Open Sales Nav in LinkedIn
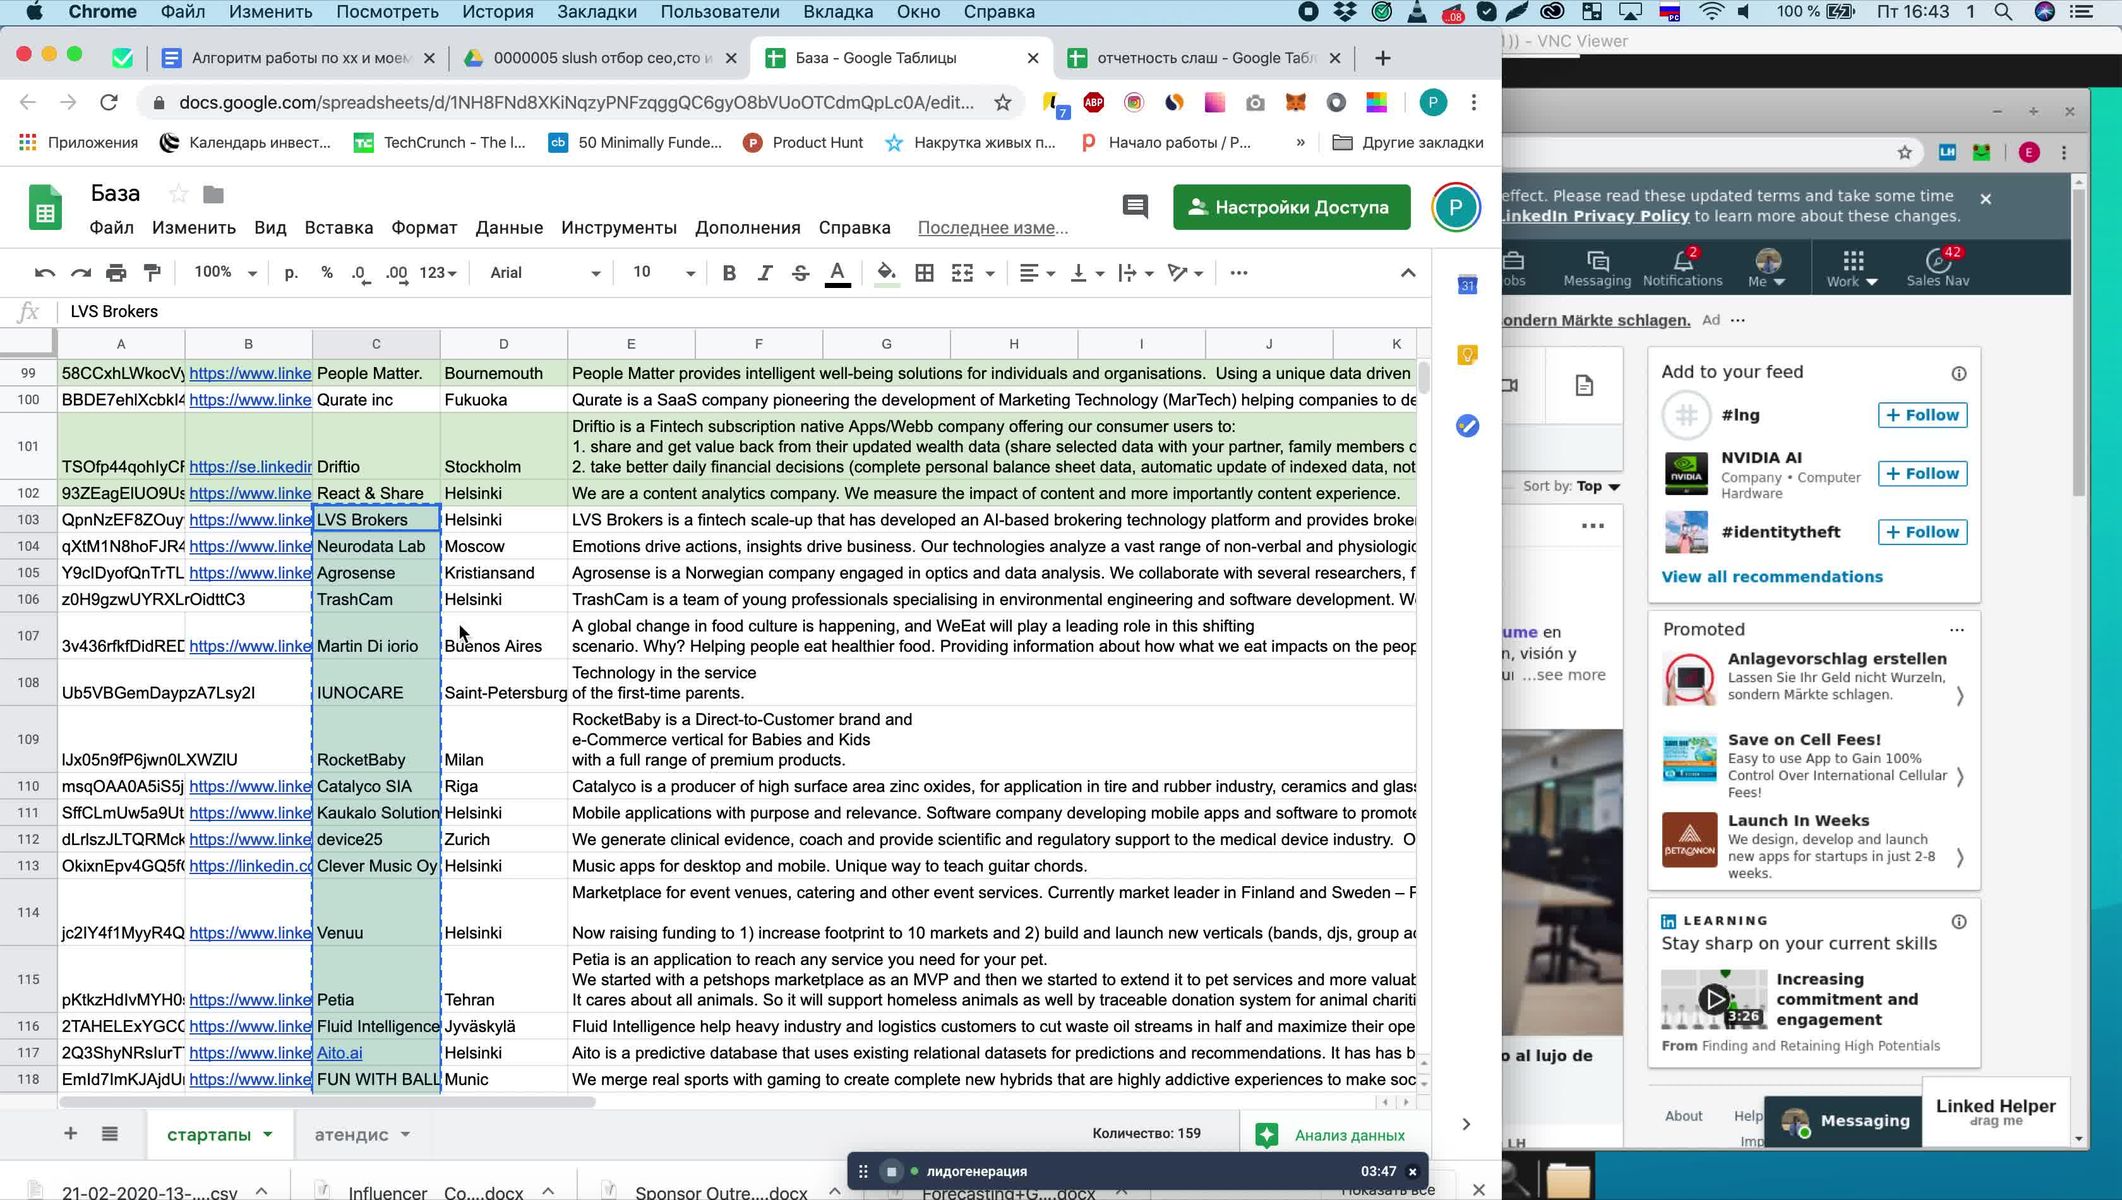The height and width of the screenshot is (1200, 2122). pos(1937,268)
